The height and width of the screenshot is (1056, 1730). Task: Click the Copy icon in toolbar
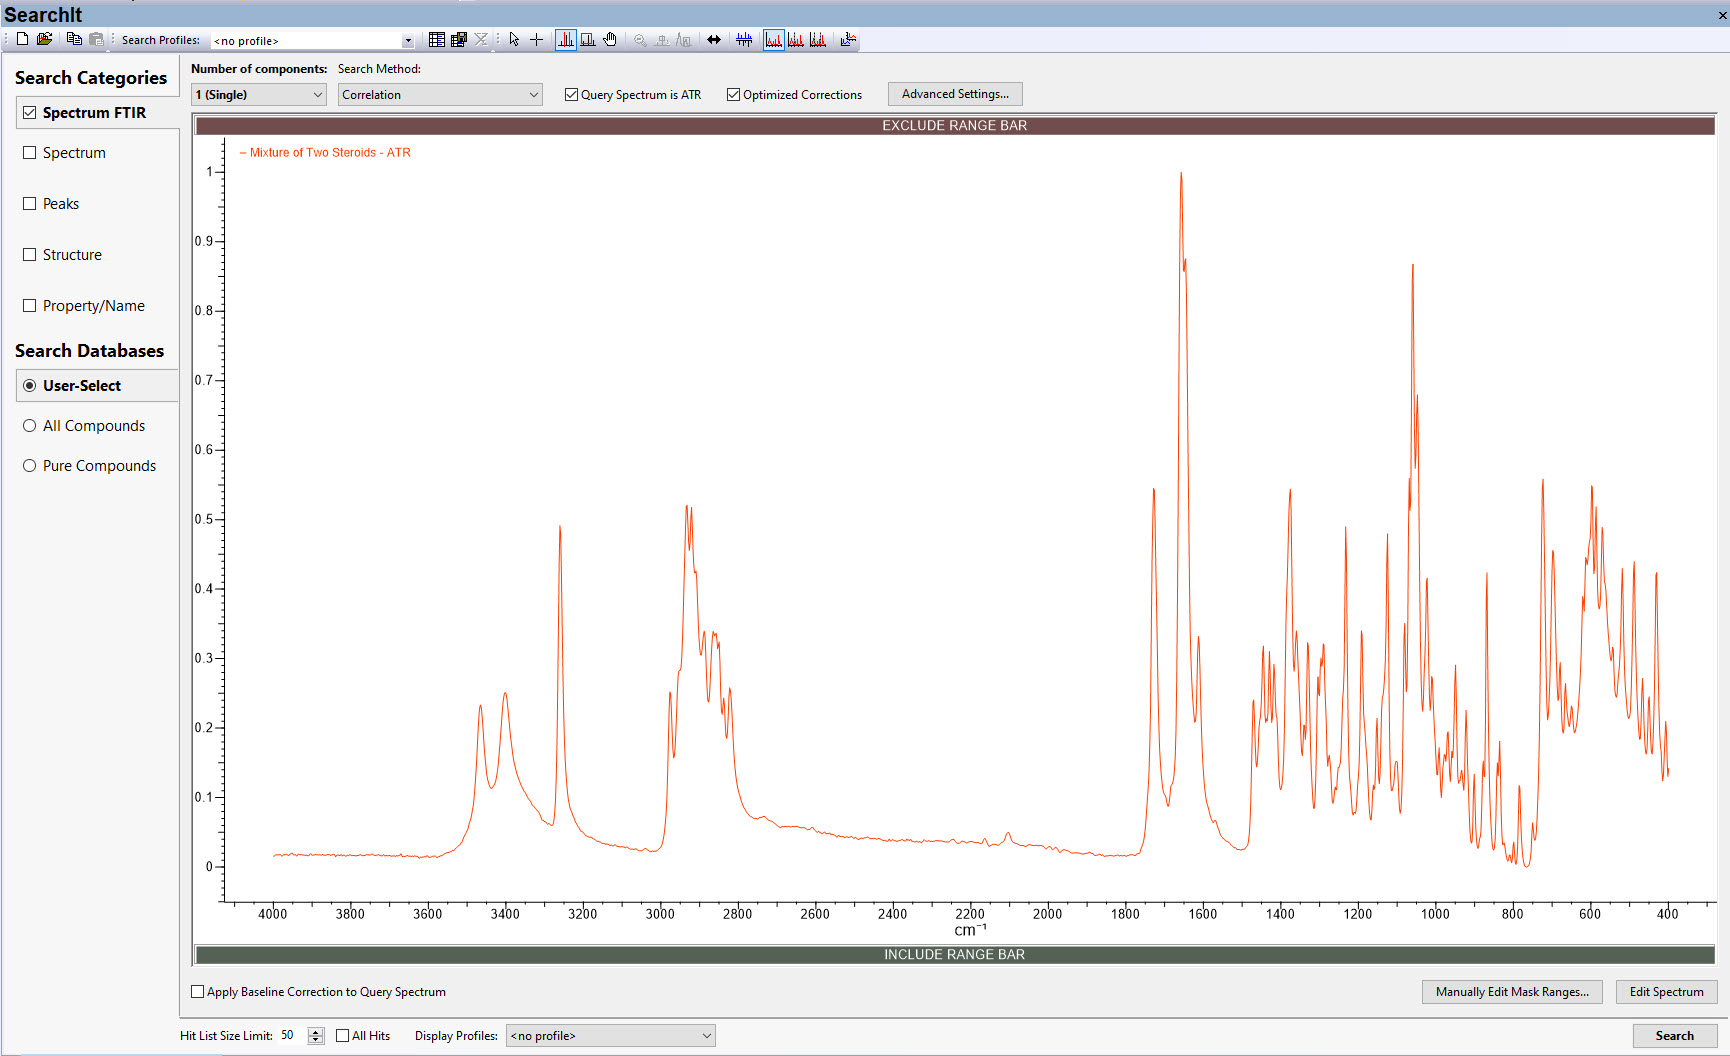[x=74, y=39]
